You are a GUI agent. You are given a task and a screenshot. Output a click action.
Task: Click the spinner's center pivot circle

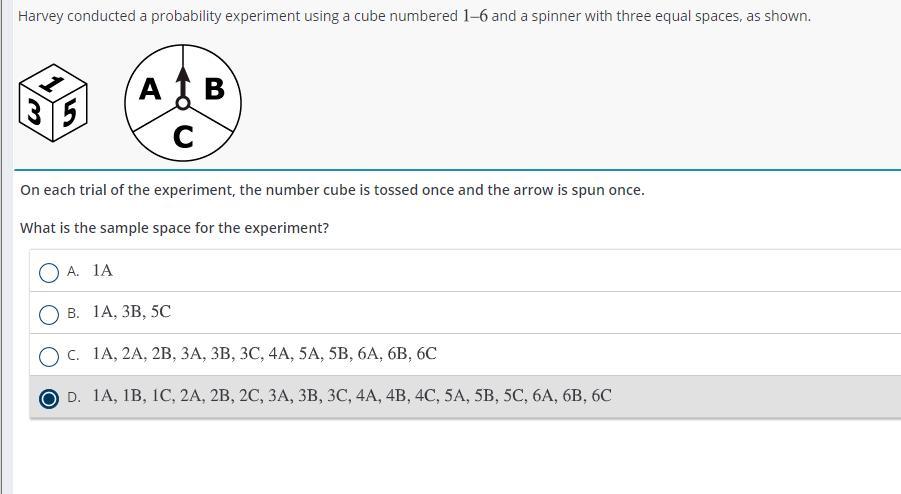183,102
